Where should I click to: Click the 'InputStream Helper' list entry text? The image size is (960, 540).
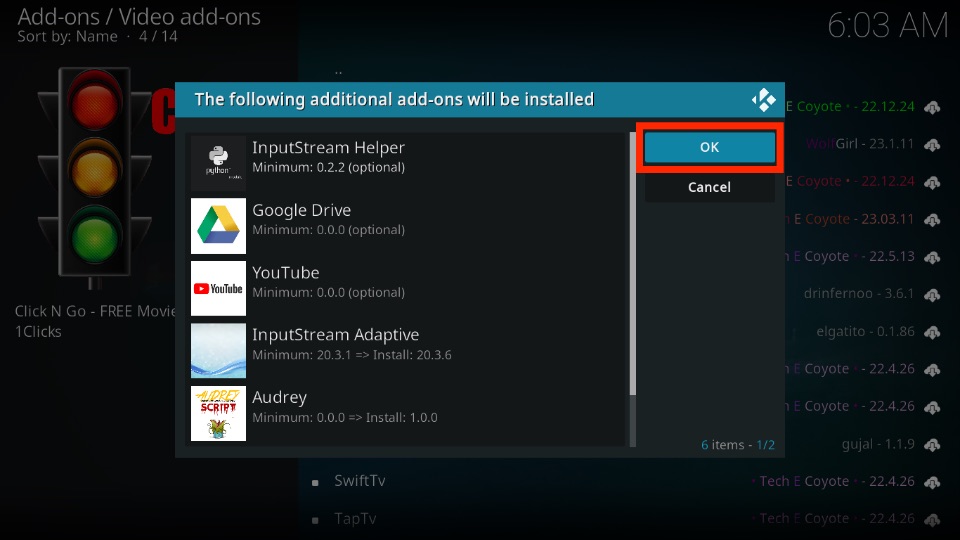pyautogui.click(x=328, y=148)
